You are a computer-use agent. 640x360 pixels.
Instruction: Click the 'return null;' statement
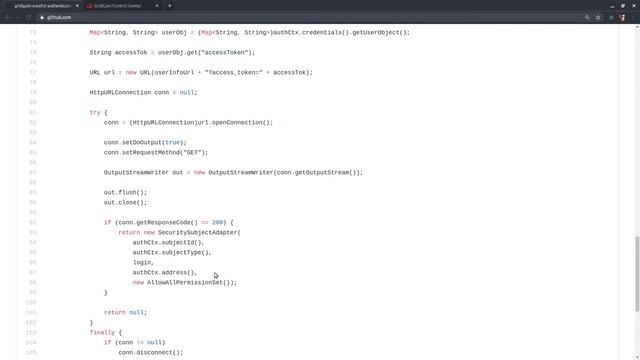tap(125, 313)
